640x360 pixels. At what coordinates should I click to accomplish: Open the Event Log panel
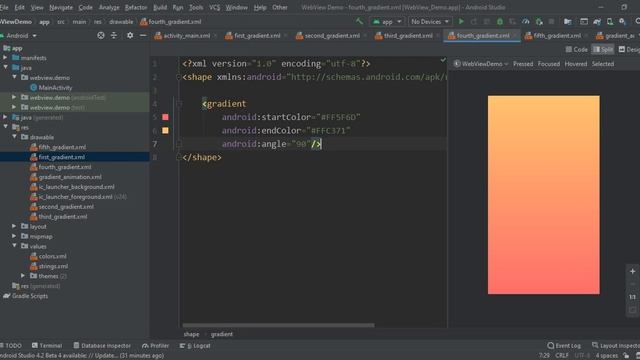click(564, 345)
